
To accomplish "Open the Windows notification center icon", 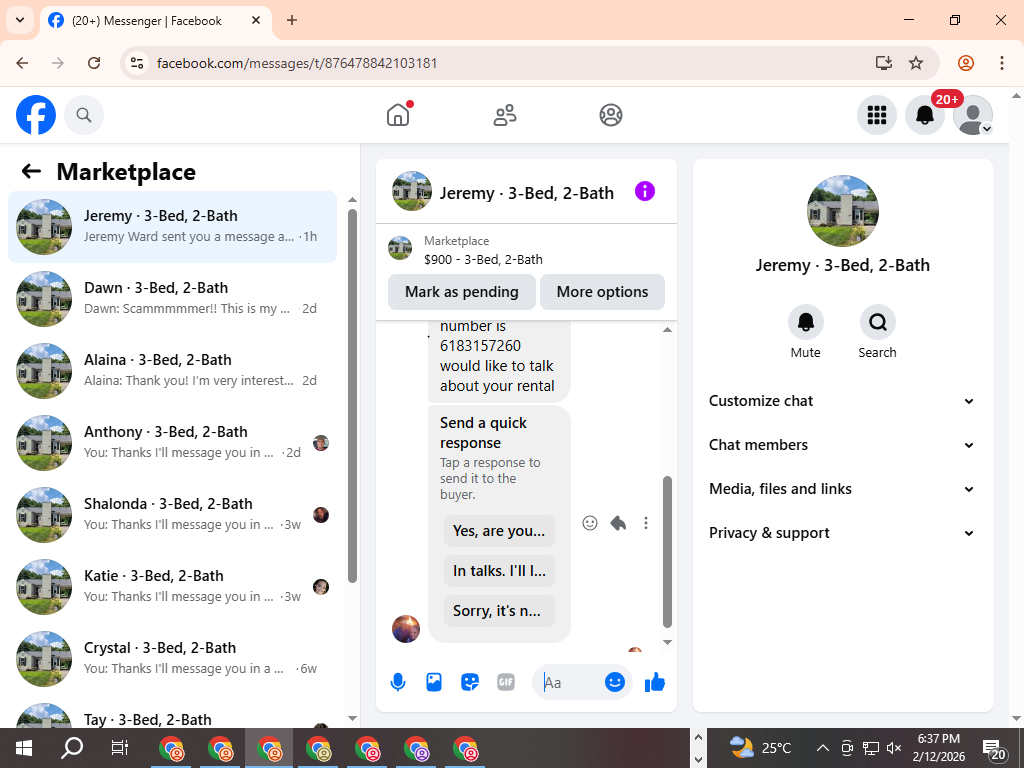I will pos(994,750).
